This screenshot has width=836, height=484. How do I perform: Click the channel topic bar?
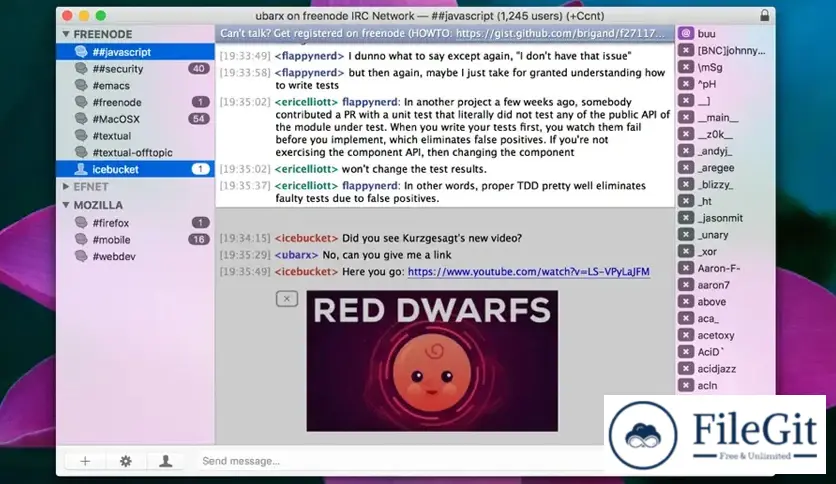tap(445, 34)
